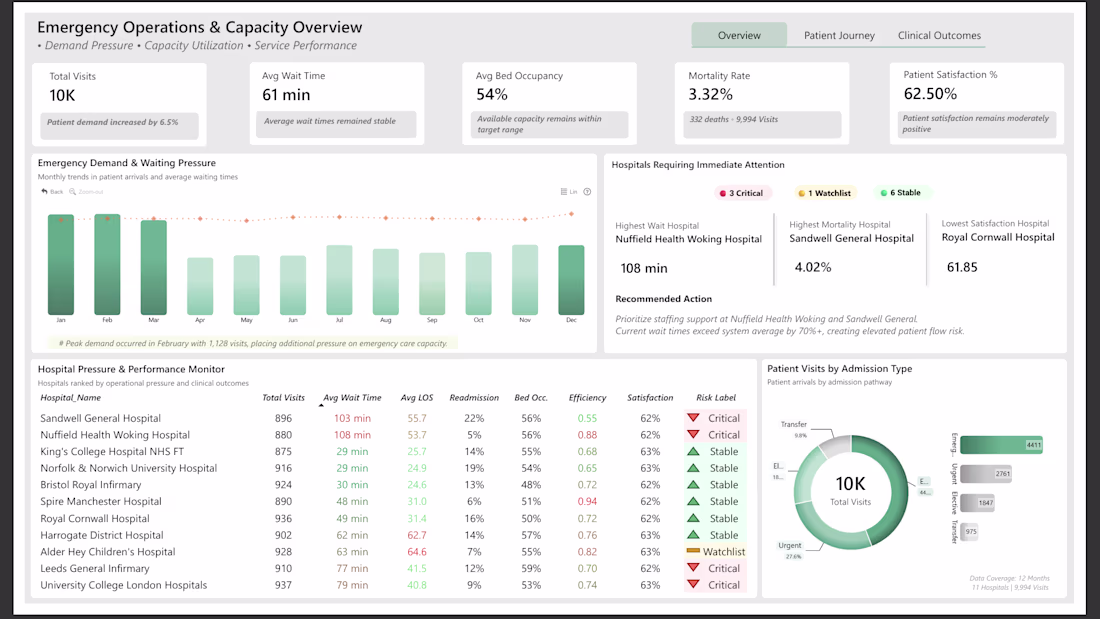Click the red Critical arrow for Nuffield Health Woking
The height and width of the screenshot is (619, 1100).
click(693, 434)
